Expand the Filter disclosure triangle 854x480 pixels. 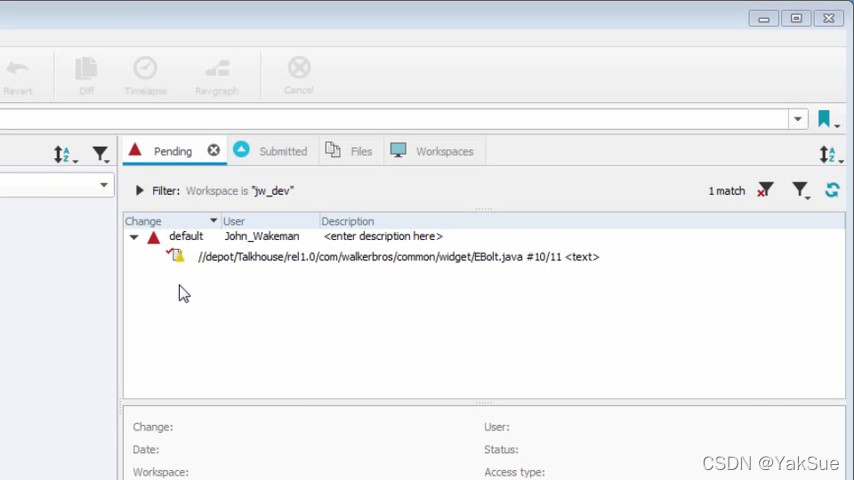coord(139,190)
